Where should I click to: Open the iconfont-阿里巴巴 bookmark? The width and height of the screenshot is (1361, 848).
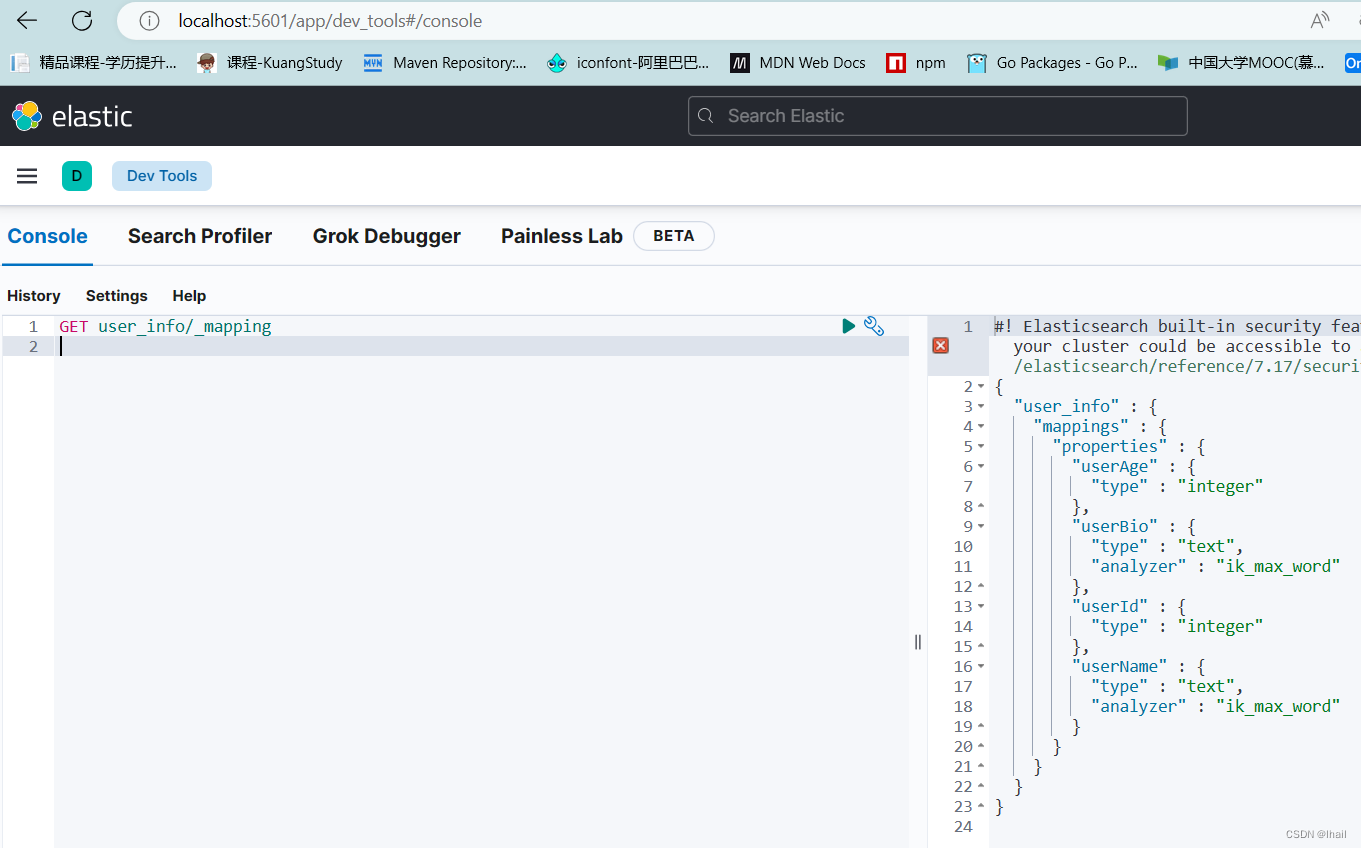(628, 62)
